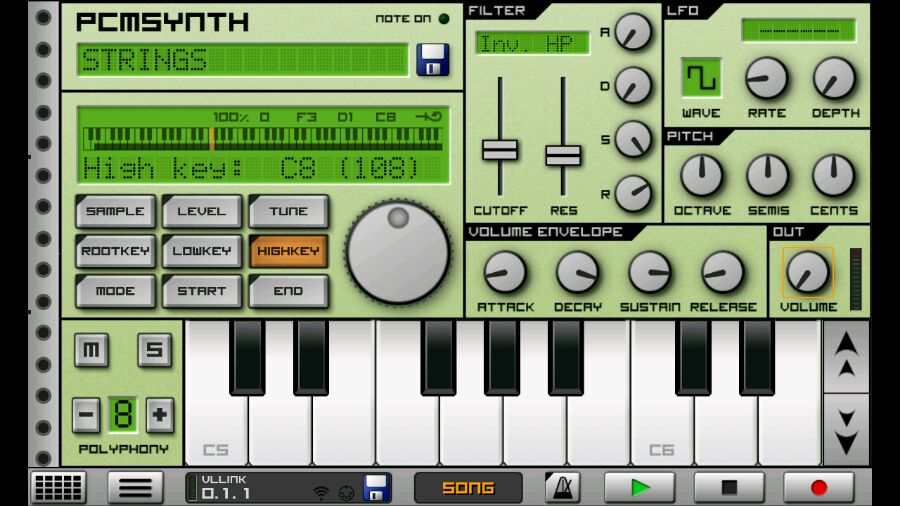The image size is (900, 506).
Task: Click the output VOLUME knob
Action: coord(808,273)
